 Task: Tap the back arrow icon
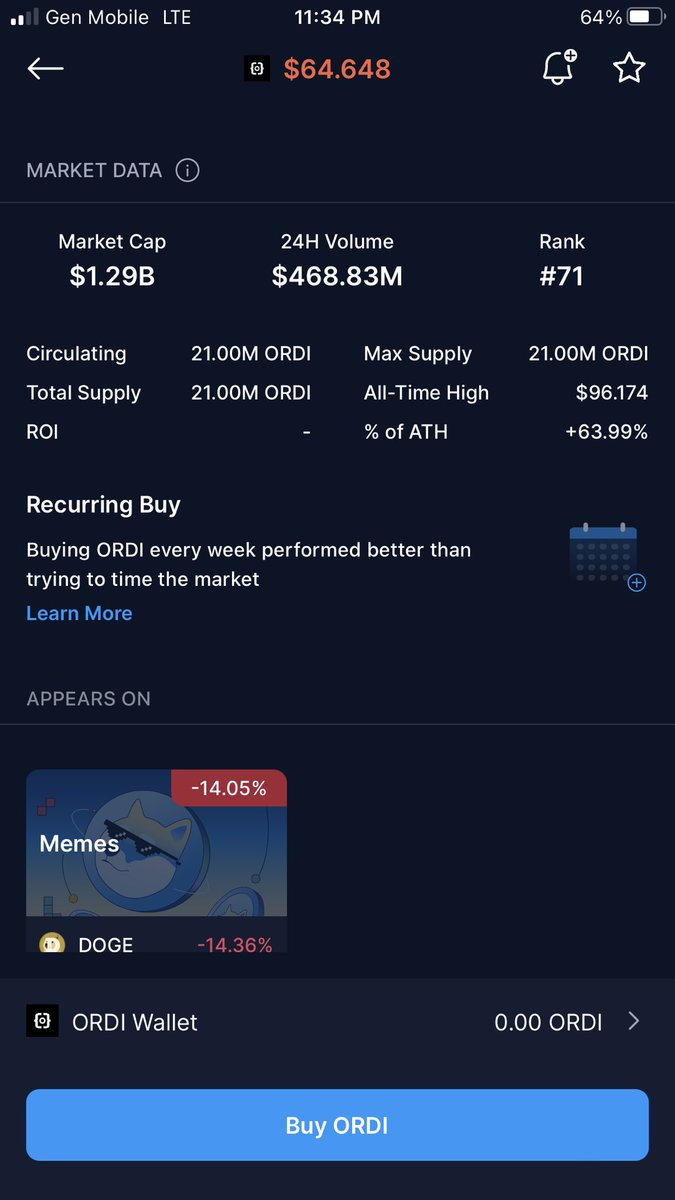[46, 68]
